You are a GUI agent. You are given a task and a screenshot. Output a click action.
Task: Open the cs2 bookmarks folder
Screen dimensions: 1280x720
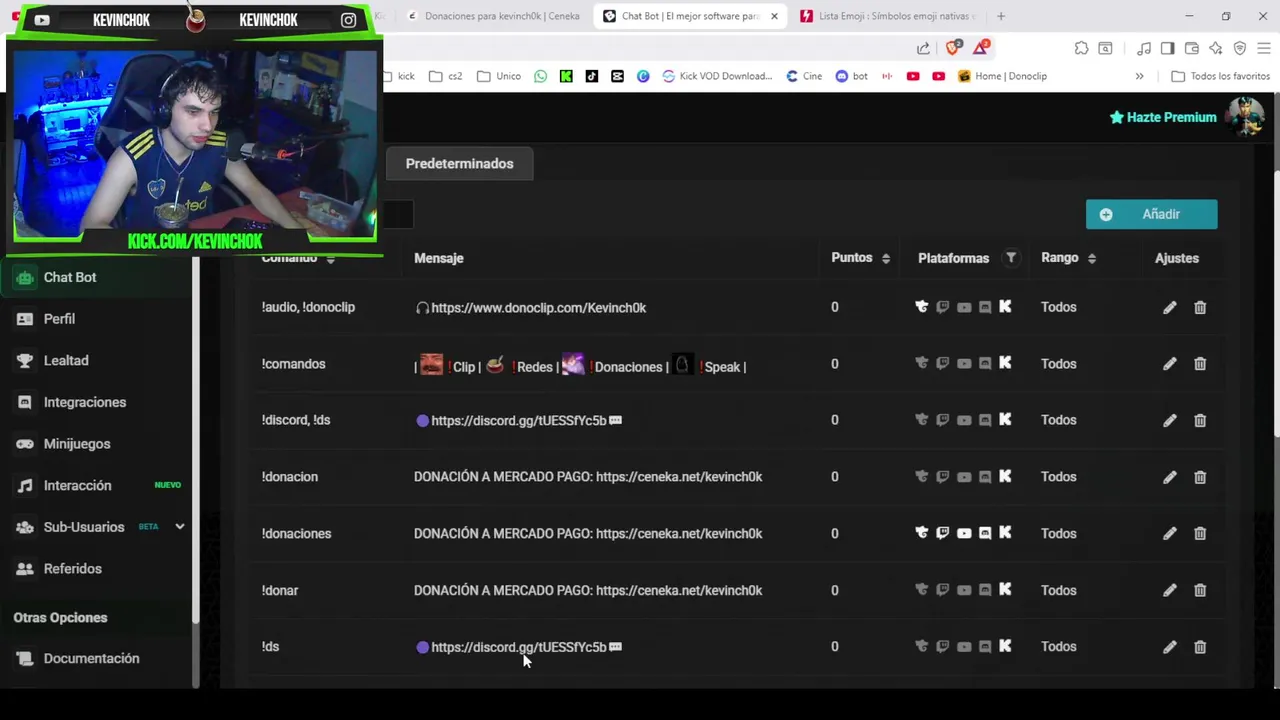tap(445, 76)
